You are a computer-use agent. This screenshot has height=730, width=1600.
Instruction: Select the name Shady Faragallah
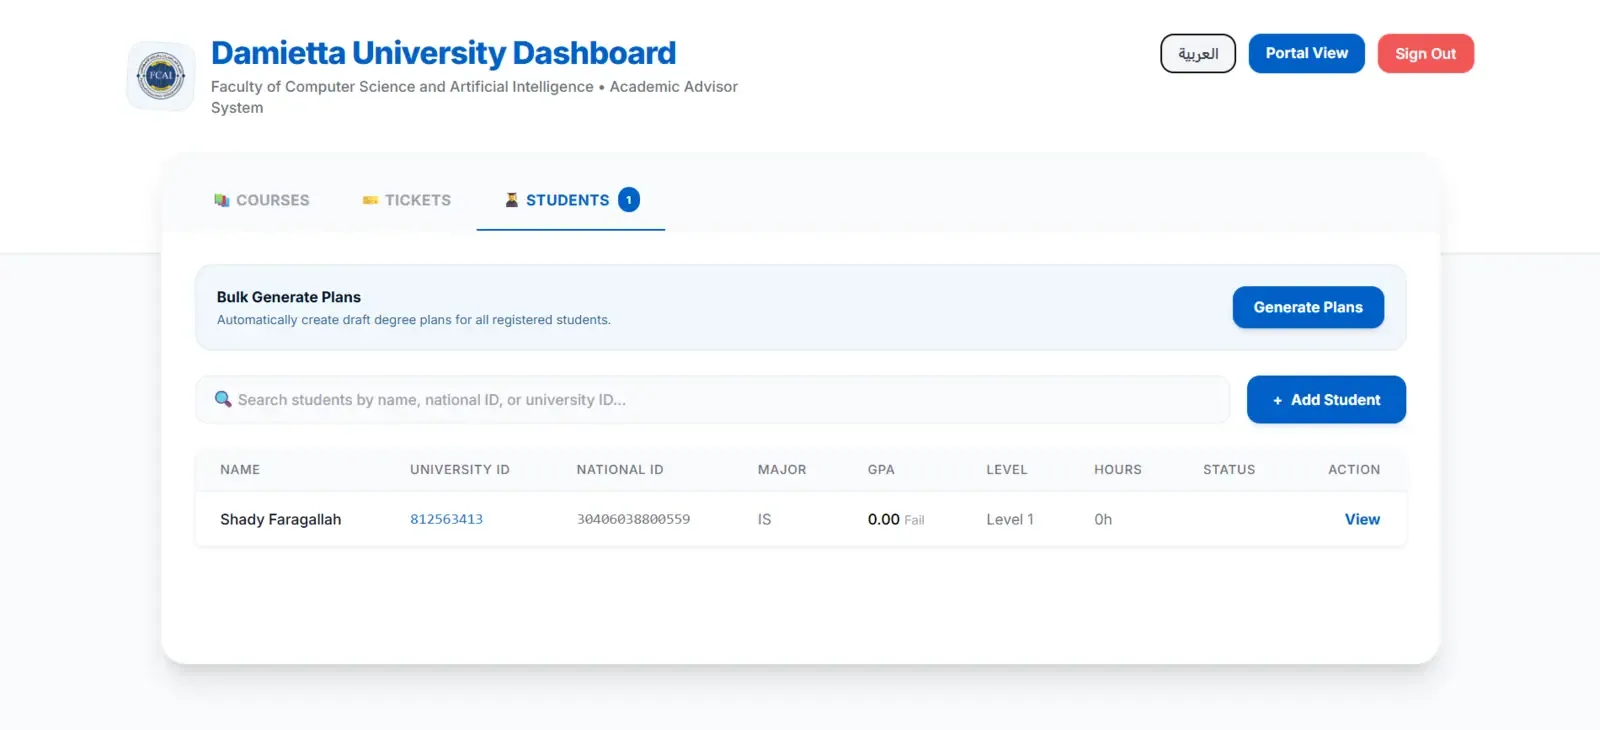(281, 519)
